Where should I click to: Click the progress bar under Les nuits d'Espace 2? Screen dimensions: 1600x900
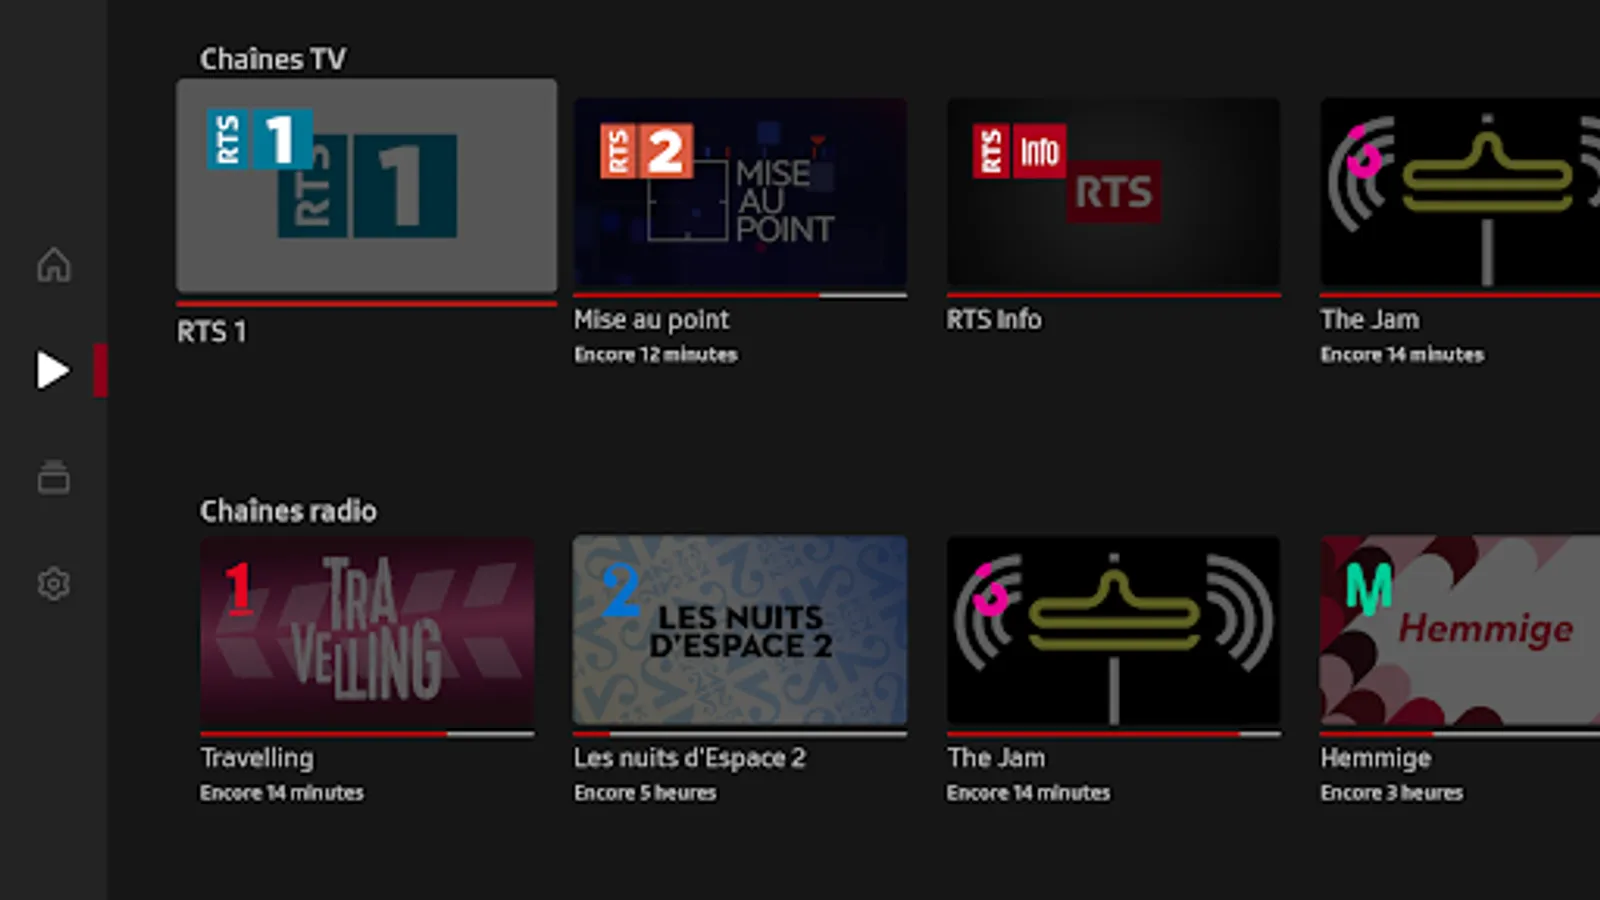(740, 734)
